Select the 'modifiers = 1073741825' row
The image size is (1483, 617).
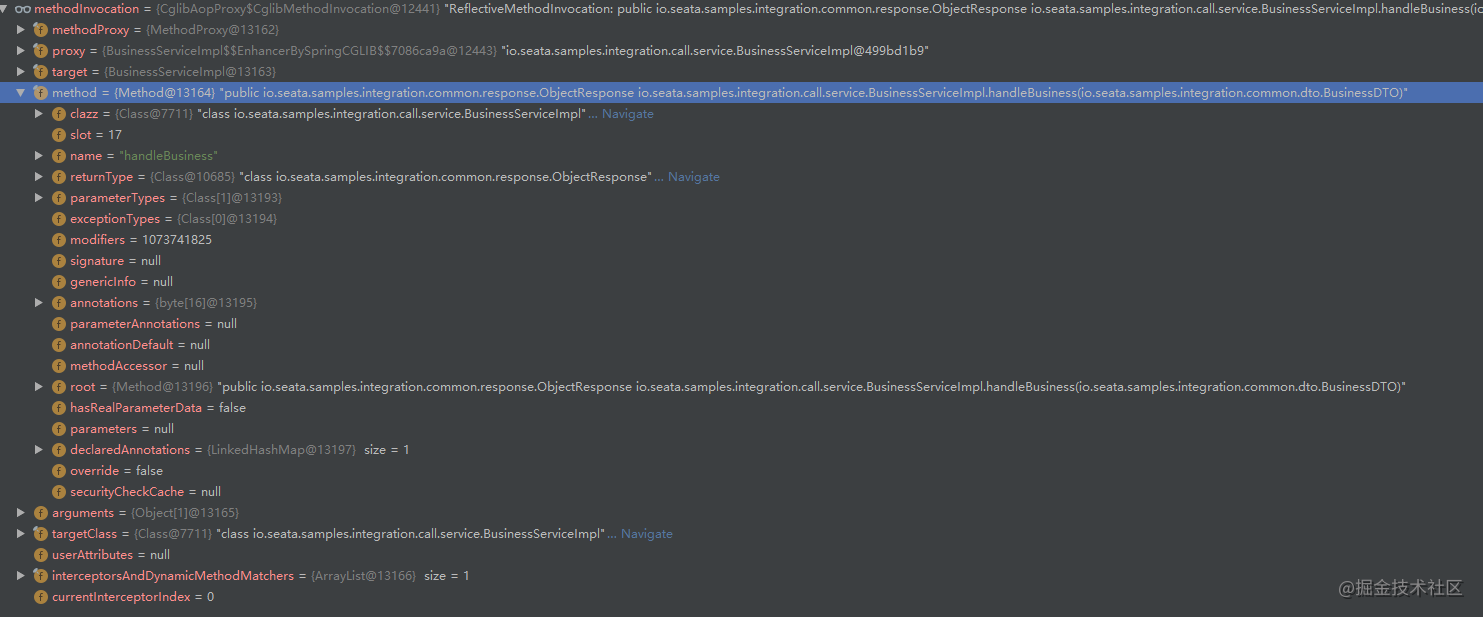click(741, 239)
